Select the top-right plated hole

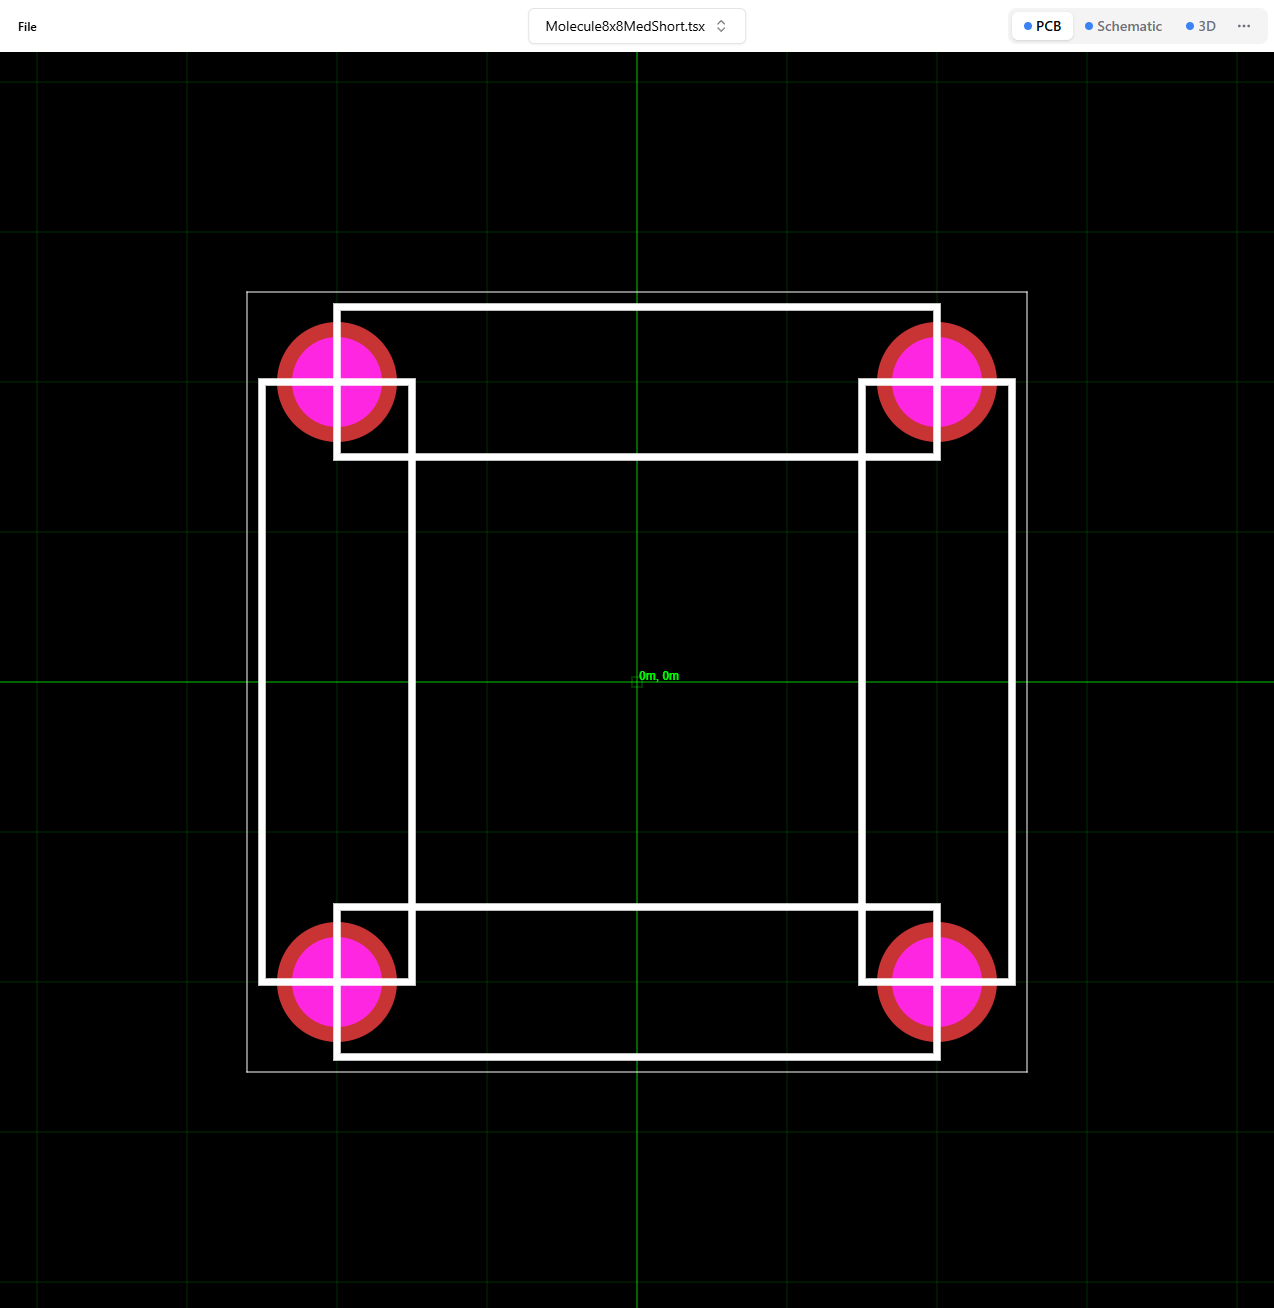[x=937, y=382]
